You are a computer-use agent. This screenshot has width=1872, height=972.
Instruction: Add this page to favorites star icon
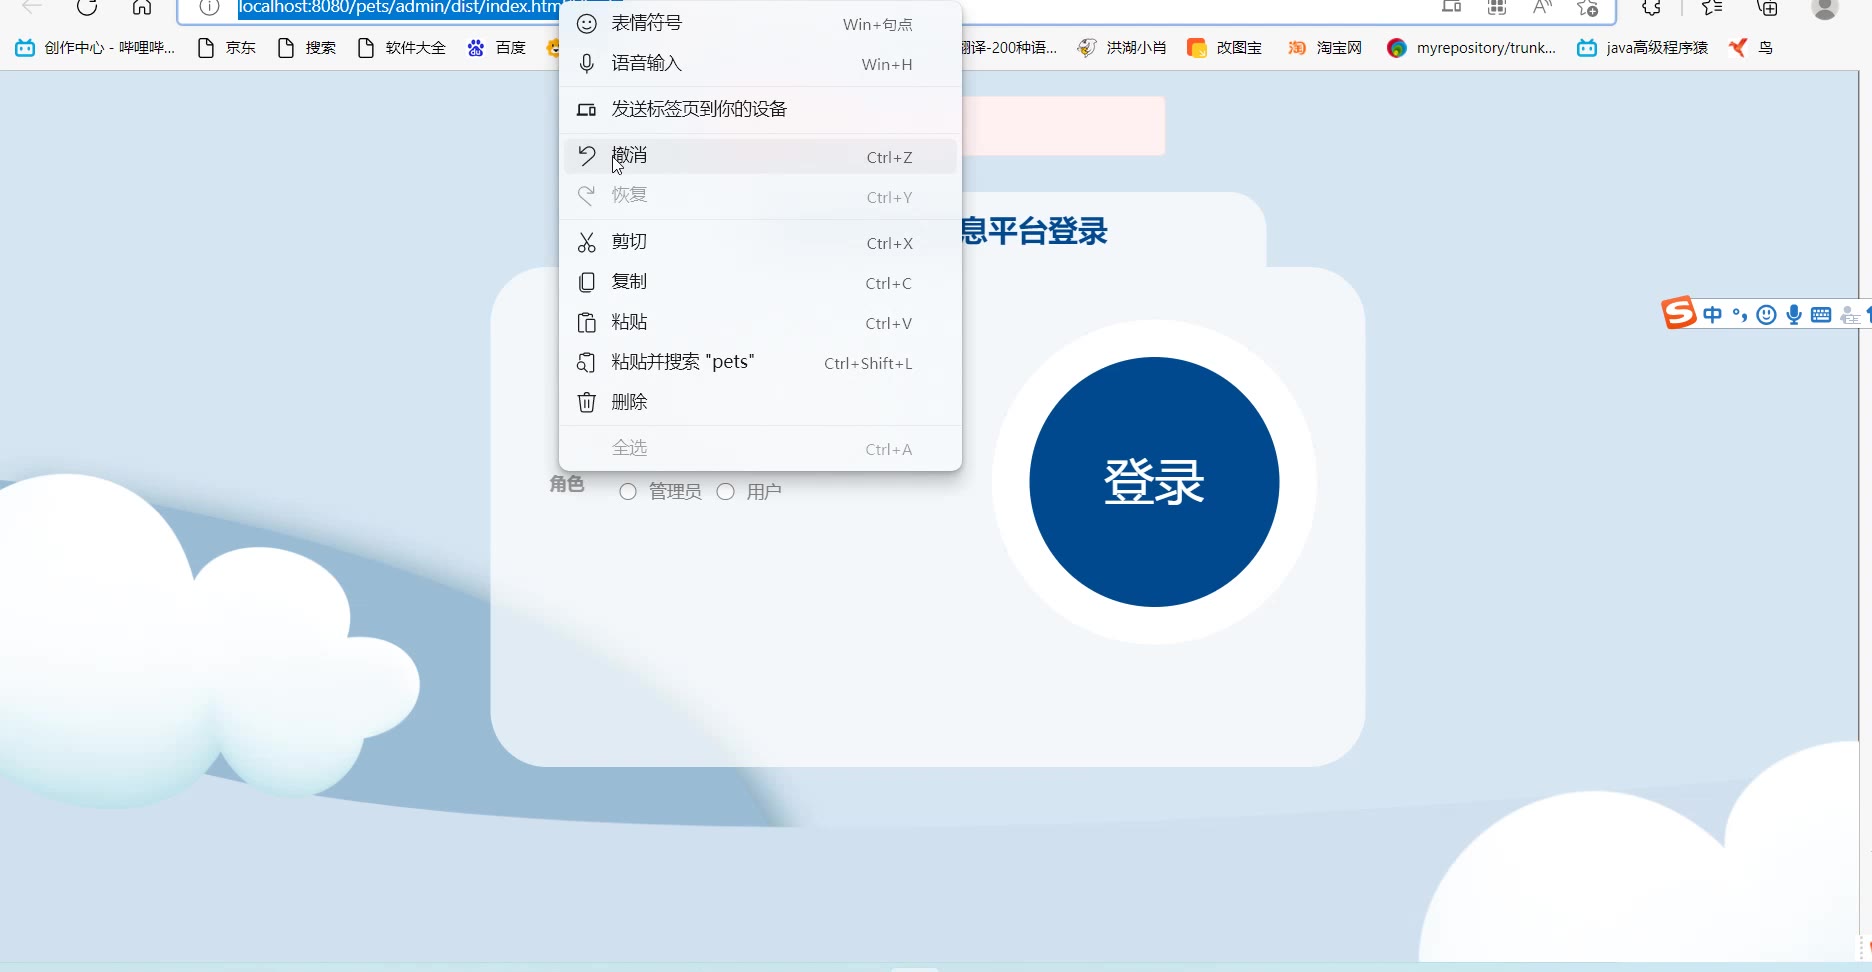pyautogui.click(x=1587, y=8)
